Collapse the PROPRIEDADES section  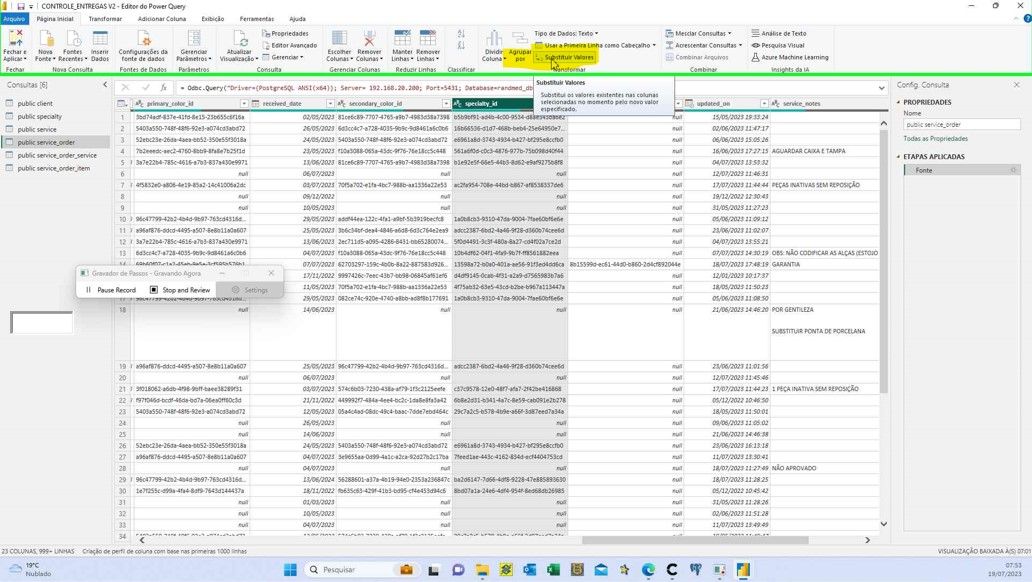pyautogui.click(x=898, y=102)
